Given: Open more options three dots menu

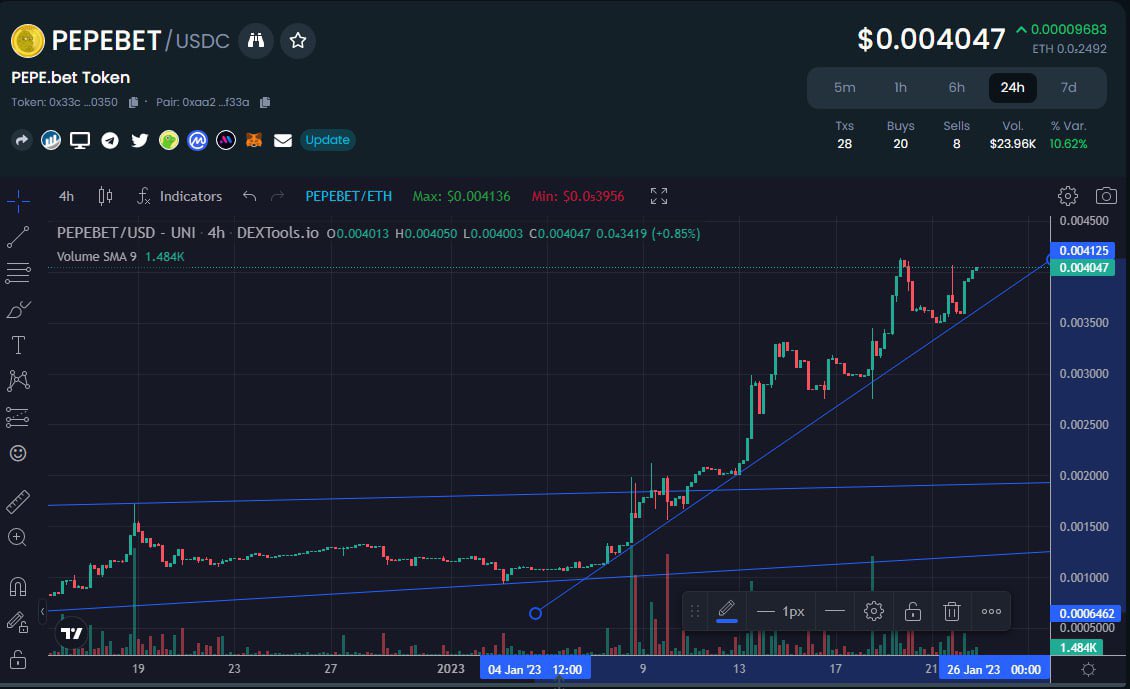Looking at the screenshot, I should (991, 611).
